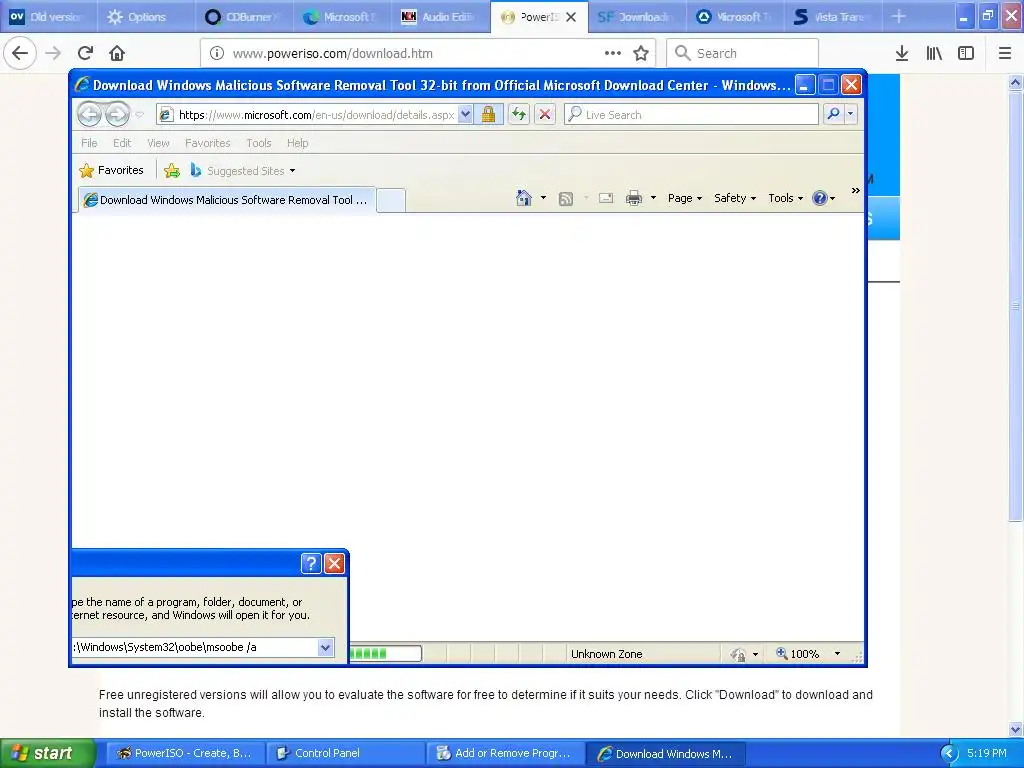1024x768 pixels.
Task: Open Tools dropdown in IE command bar
Action: click(x=786, y=198)
